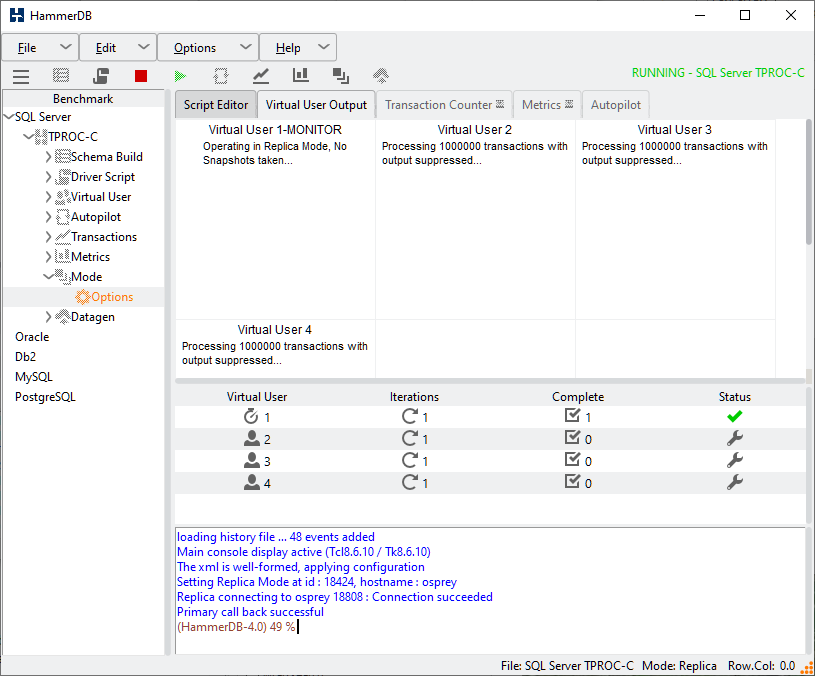The width and height of the screenshot is (815, 676).
Task: Open the Options menu
Action: click(x=208, y=48)
